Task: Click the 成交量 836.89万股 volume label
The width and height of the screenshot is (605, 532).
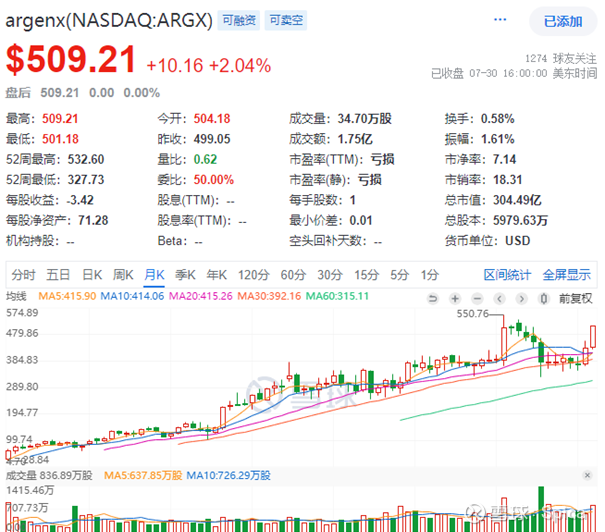Action: [x=49, y=475]
